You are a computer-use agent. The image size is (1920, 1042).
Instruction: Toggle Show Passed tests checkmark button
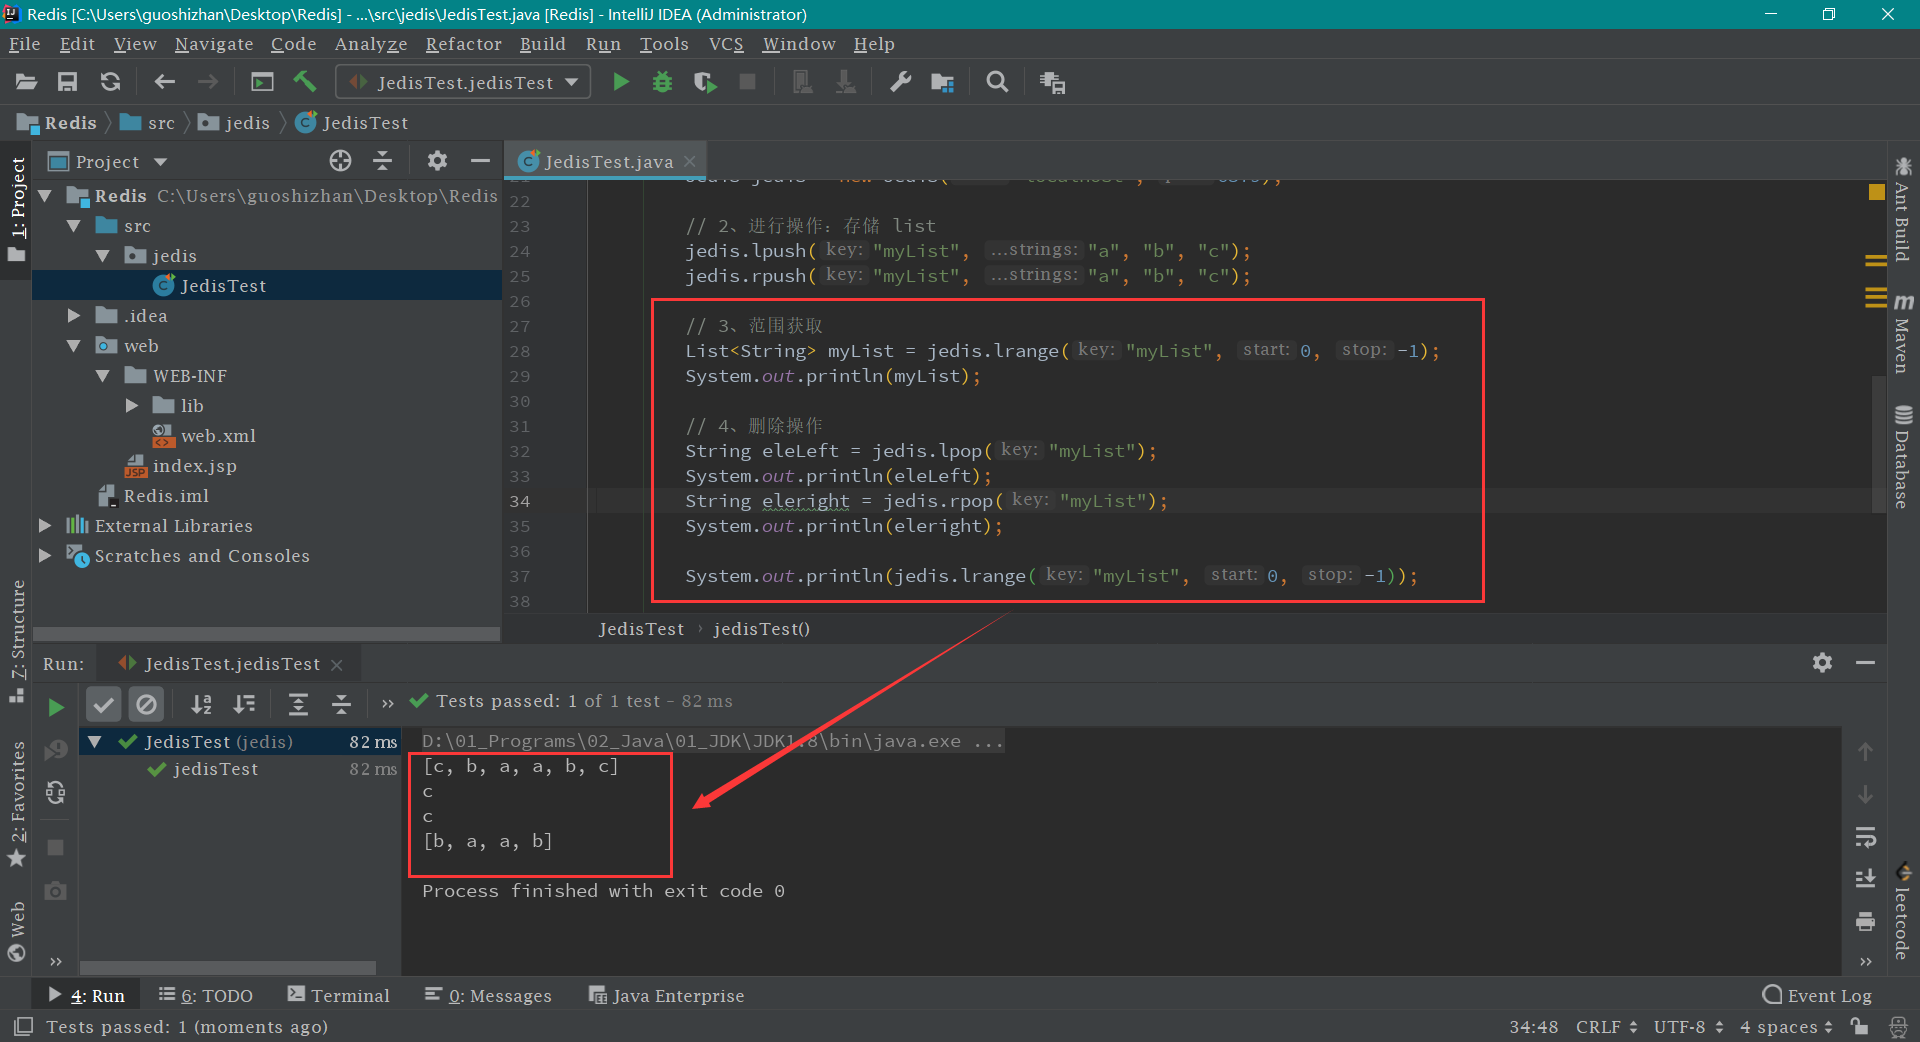[103, 704]
